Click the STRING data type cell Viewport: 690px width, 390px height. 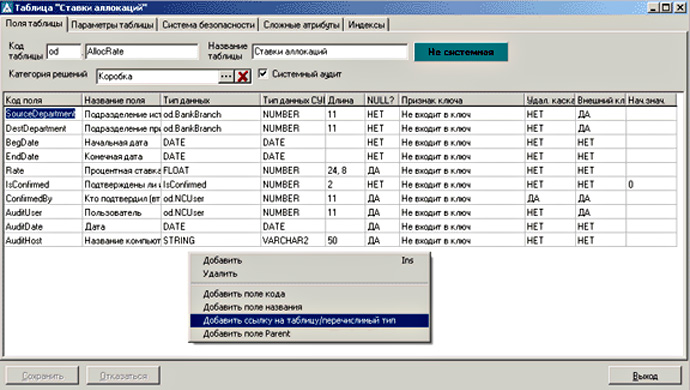(x=211, y=241)
